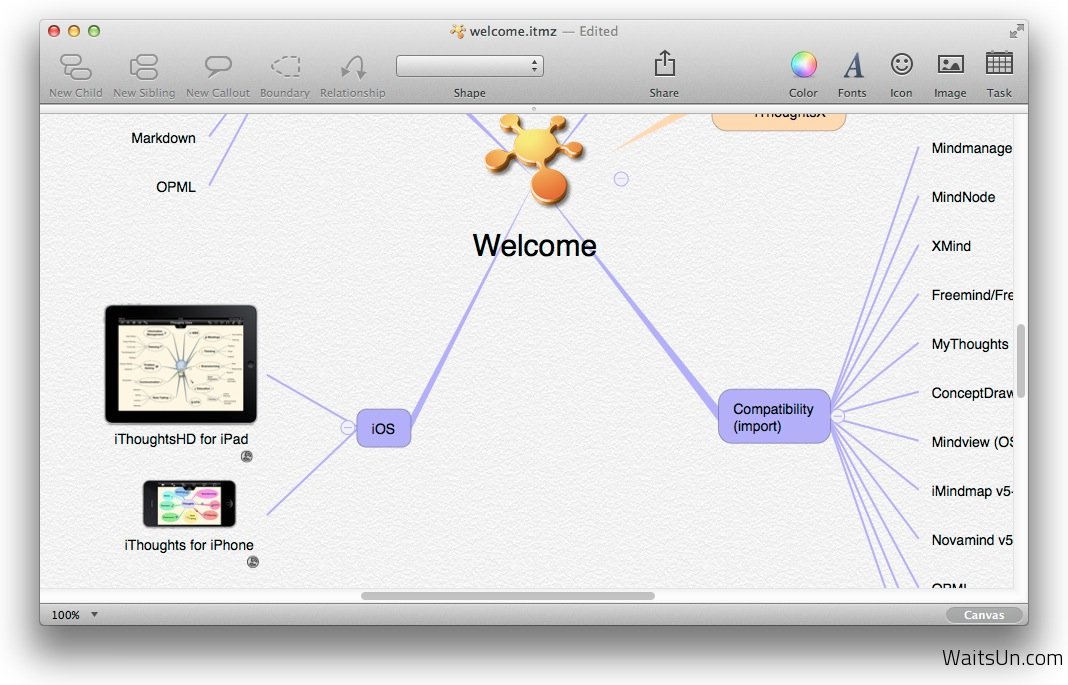Screen dimensions: 1068x685
Task: Open the Task calendar panel
Action: pos(999,63)
